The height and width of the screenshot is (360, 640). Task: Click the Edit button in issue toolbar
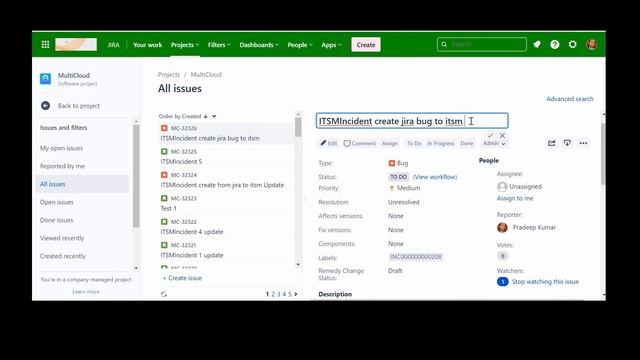[x=329, y=143]
